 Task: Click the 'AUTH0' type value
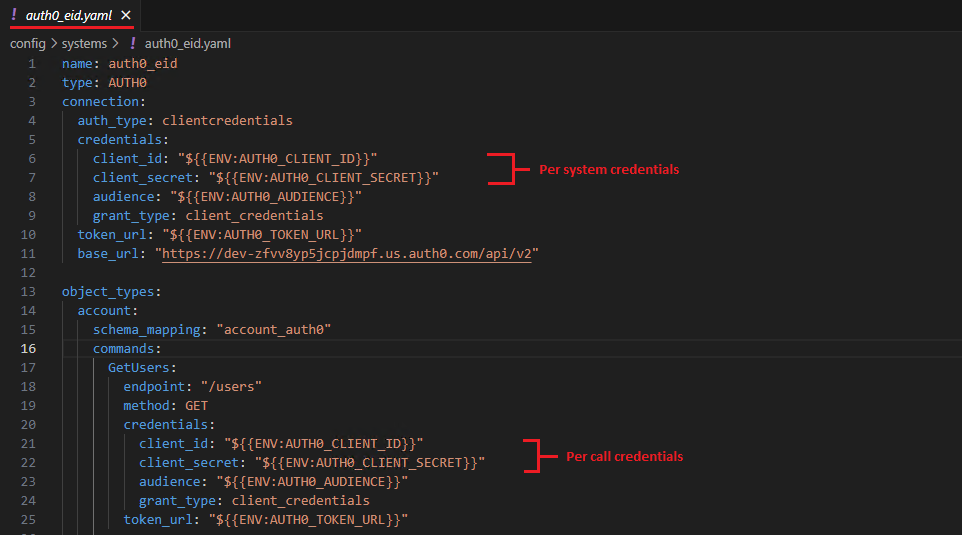click(x=128, y=83)
